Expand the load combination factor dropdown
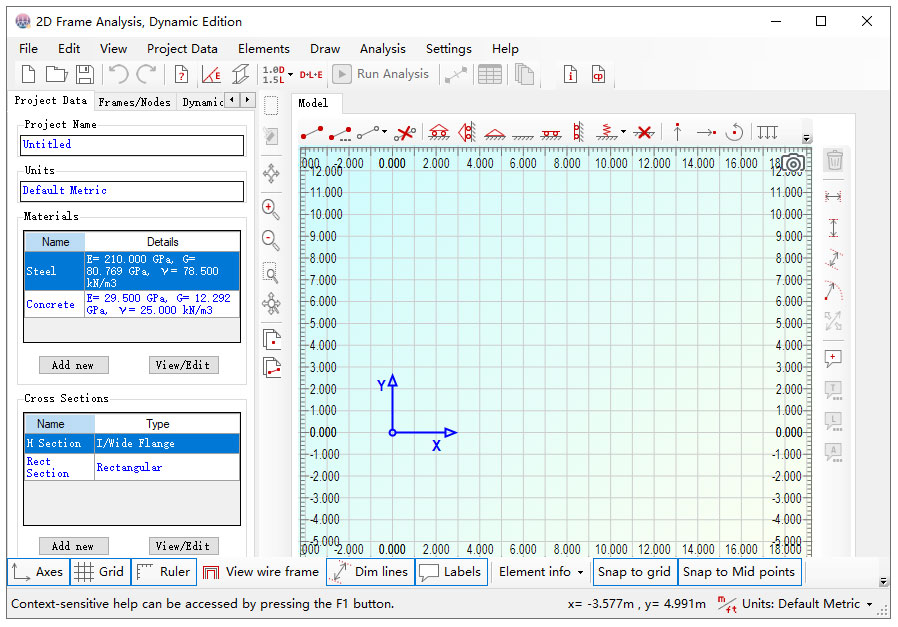 click(291, 75)
